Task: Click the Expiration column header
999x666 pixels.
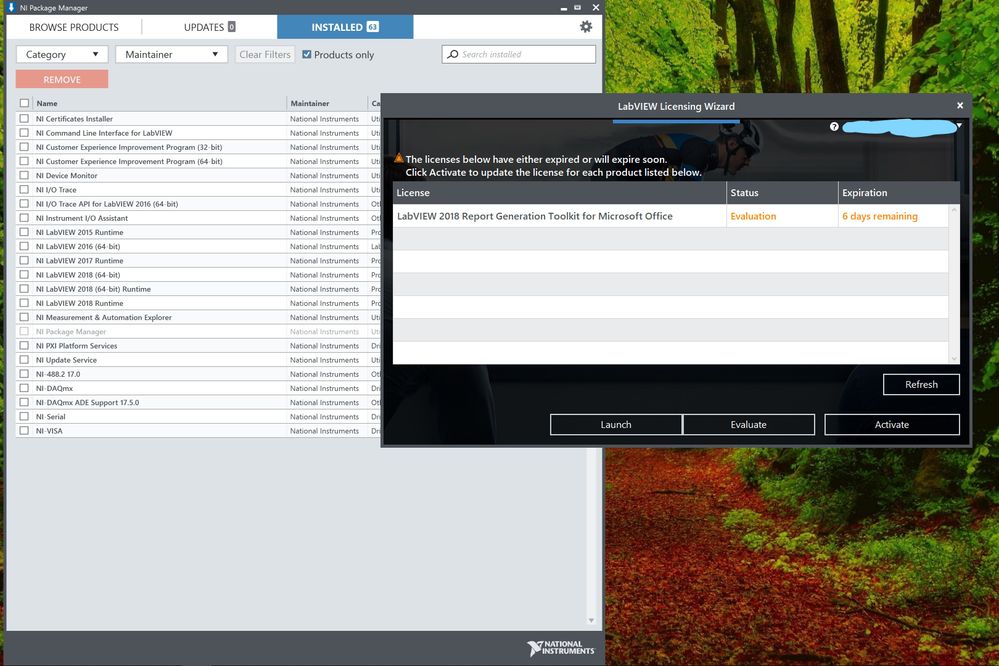Action: [x=899, y=192]
